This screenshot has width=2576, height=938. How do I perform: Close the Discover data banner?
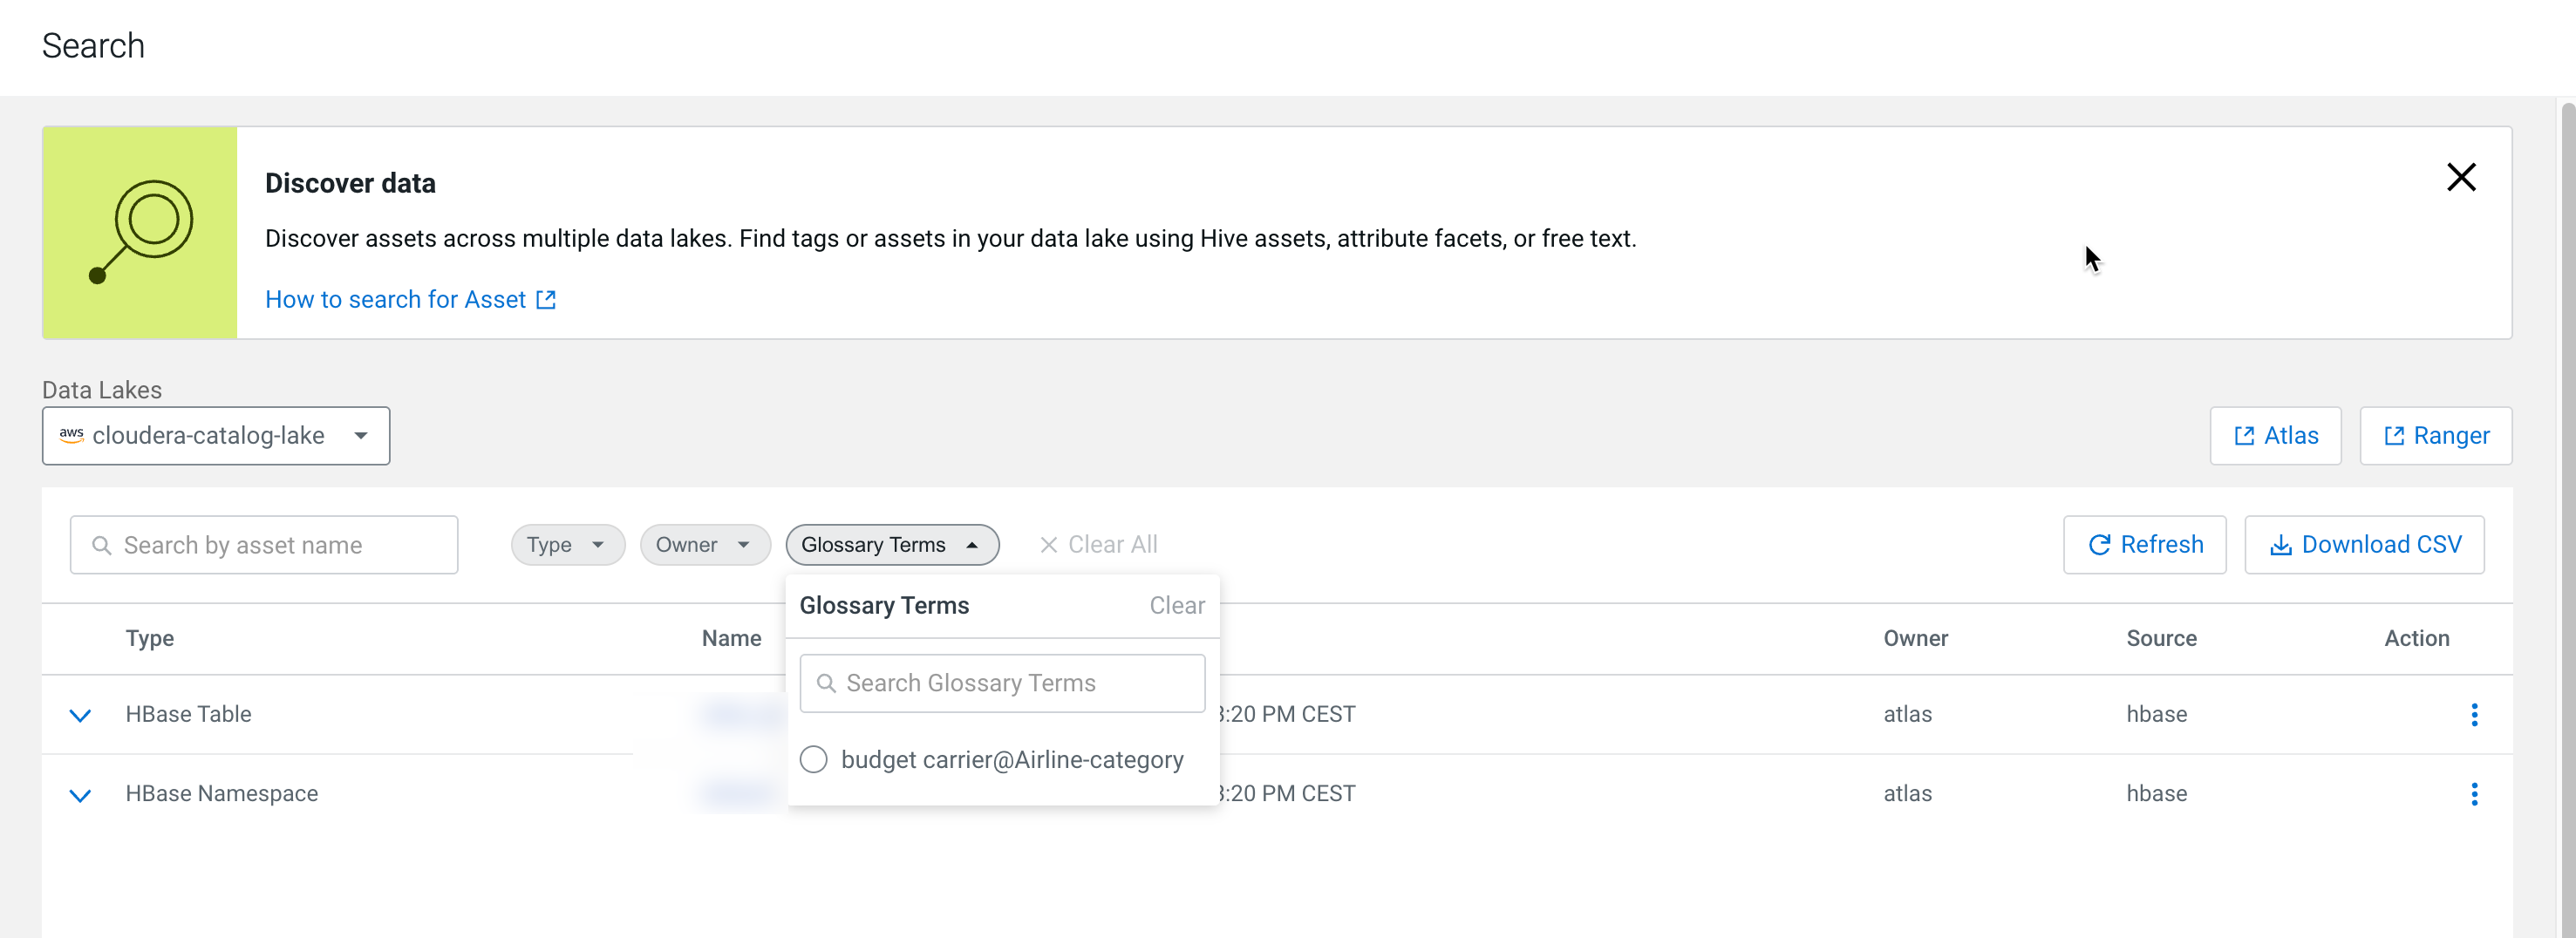coord(2460,177)
